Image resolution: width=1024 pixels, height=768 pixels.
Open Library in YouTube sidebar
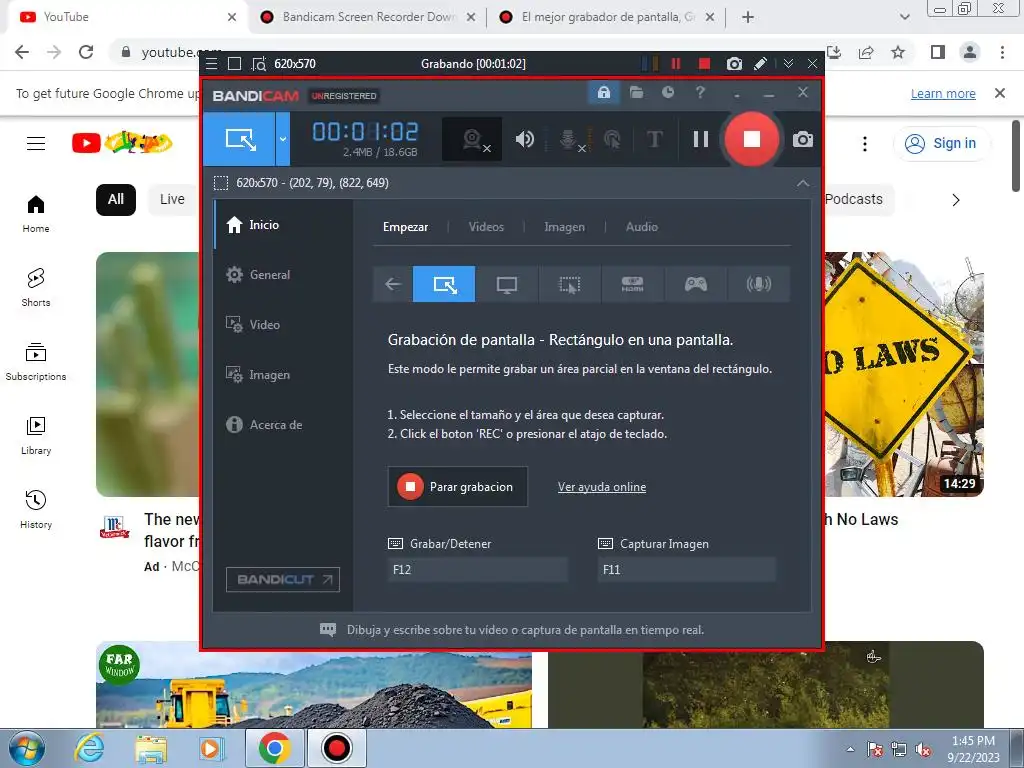click(36, 436)
